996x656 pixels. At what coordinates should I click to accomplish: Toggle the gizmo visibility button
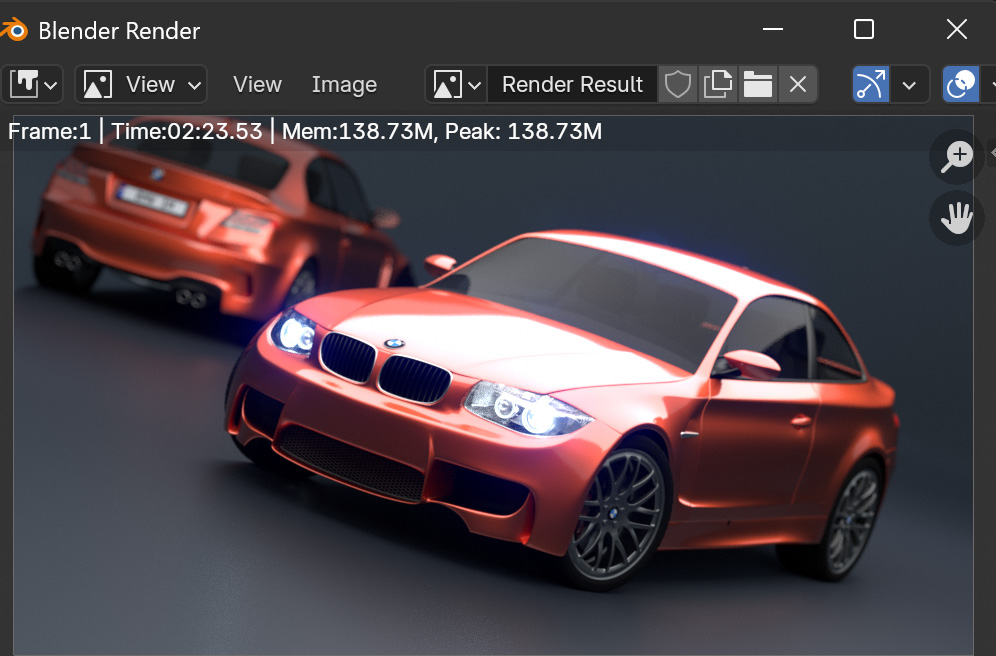pos(871,85)
